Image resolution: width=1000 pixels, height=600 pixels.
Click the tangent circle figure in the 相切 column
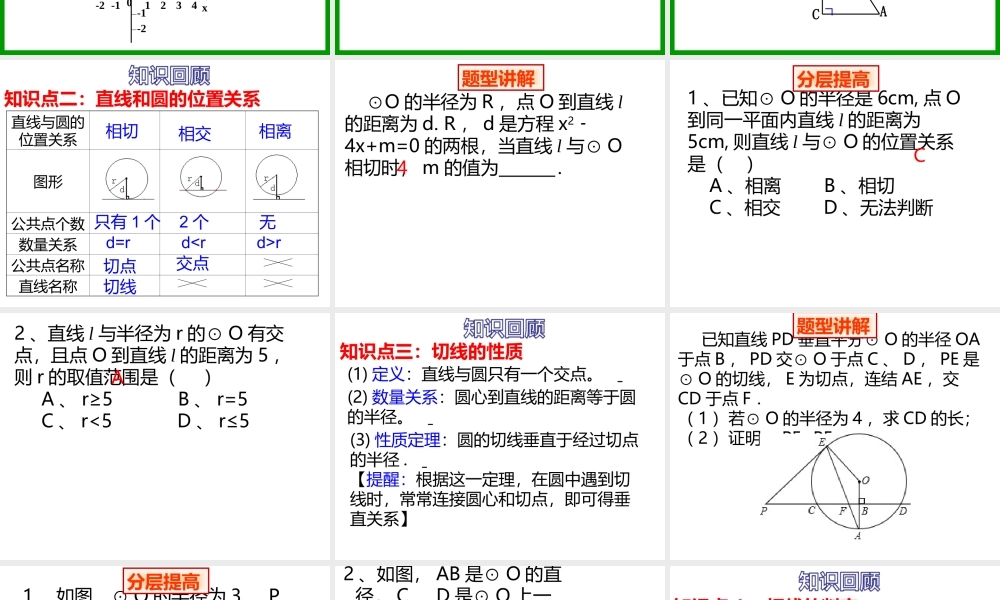click(126, 180)
